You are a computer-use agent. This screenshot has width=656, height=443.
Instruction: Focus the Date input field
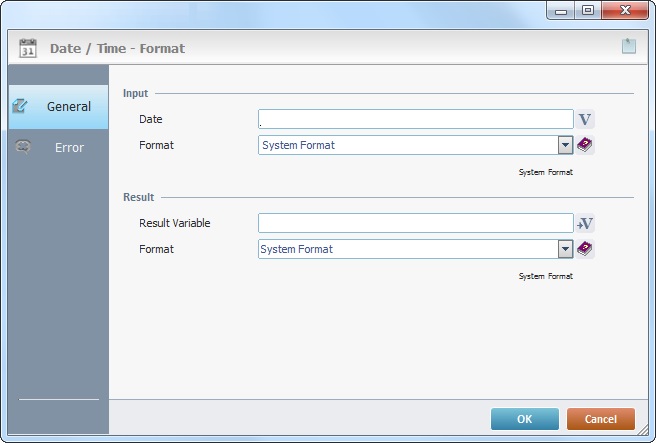pyautogui.click(x=415, y=119)
